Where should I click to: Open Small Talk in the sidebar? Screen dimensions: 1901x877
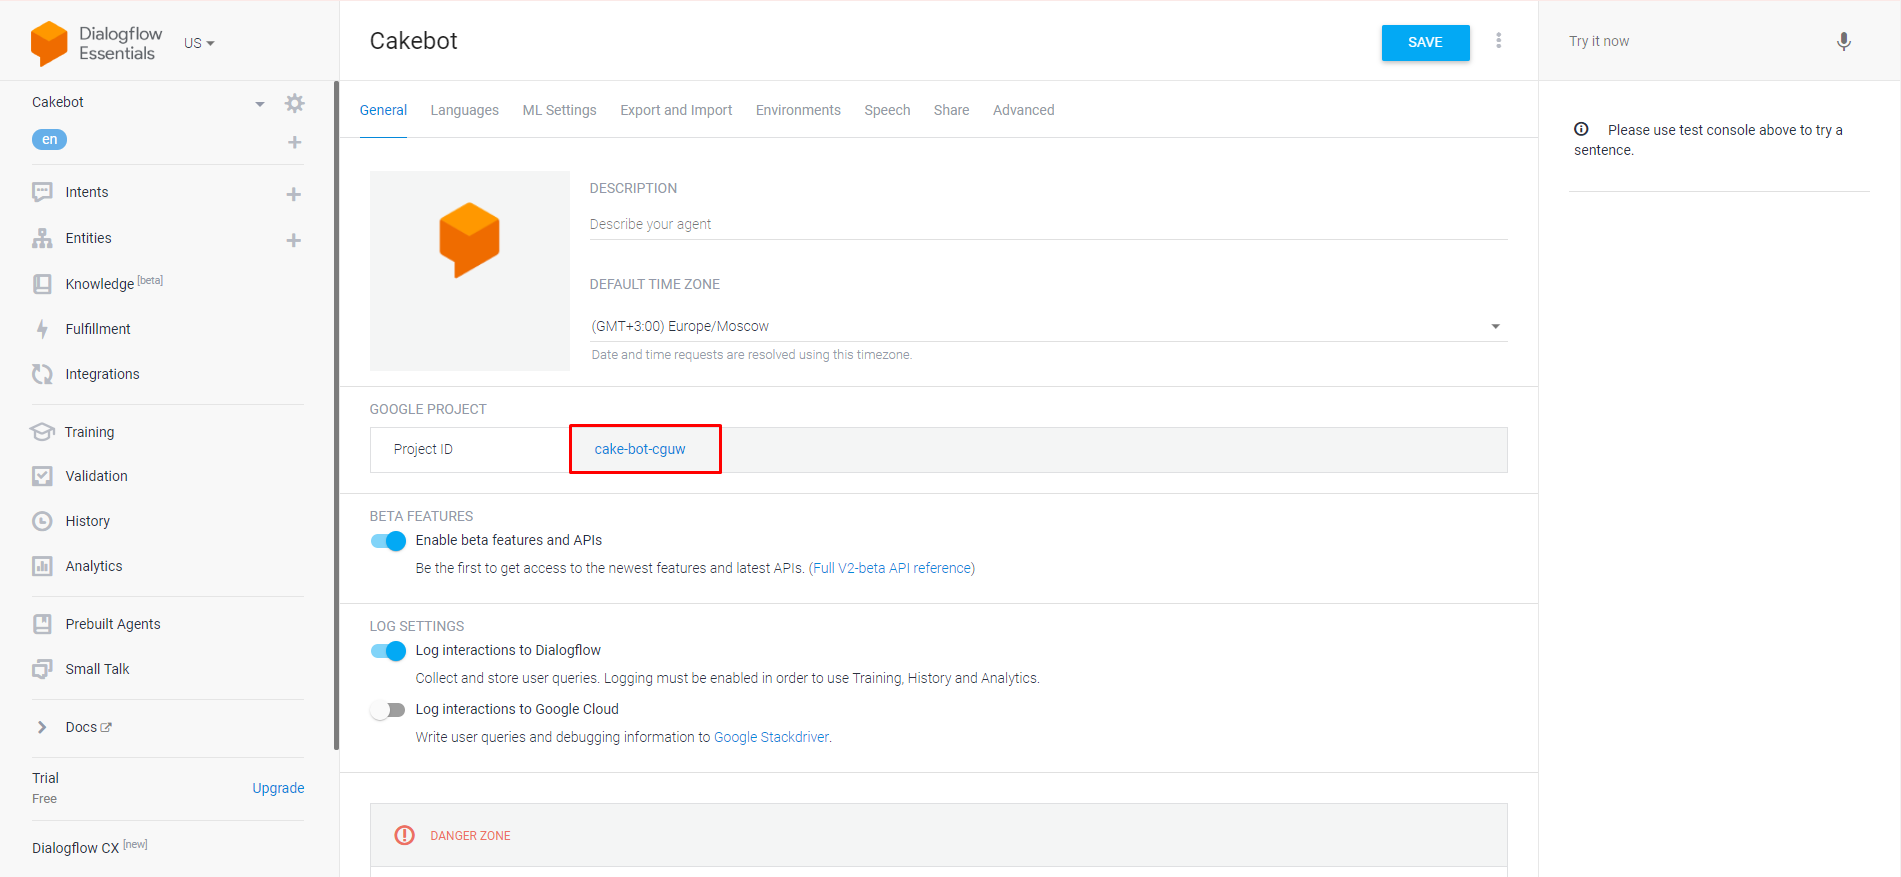[97, 669]
